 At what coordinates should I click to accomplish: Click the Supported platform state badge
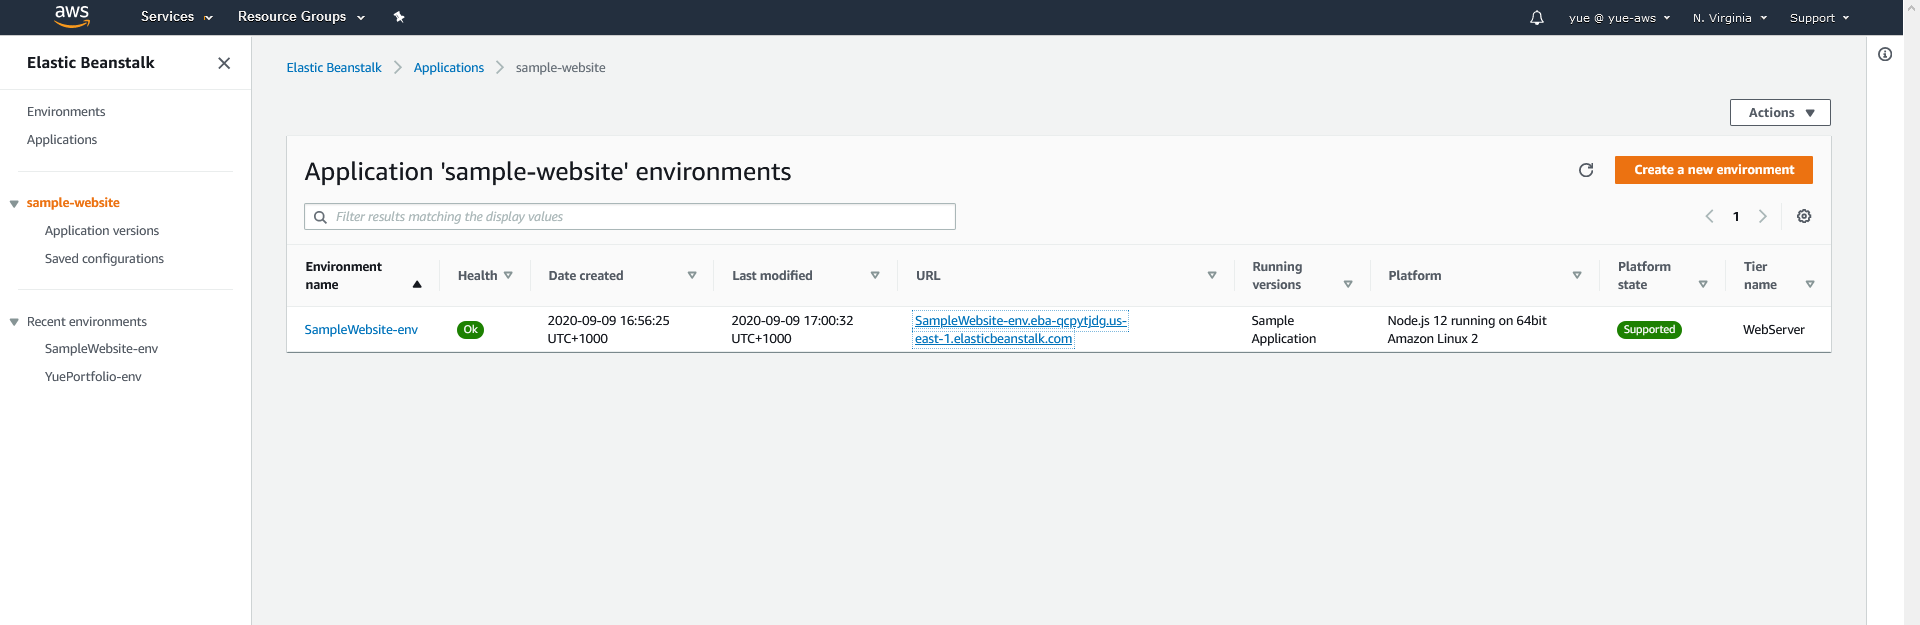pyautogui.click(x=1649, y=330)
